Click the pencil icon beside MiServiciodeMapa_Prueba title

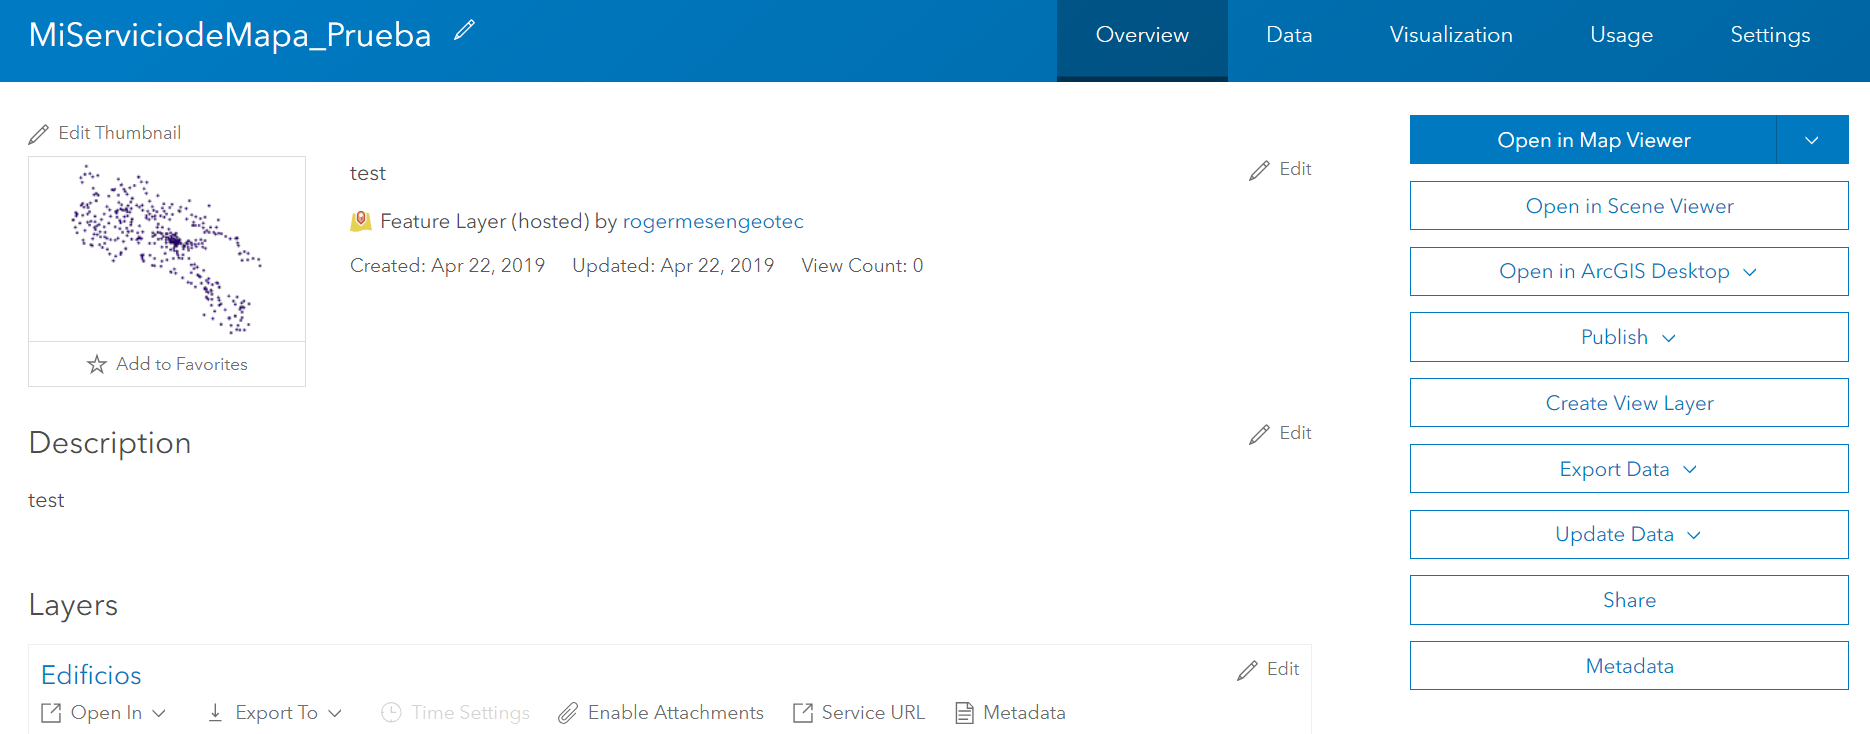[x=464, y=31]
